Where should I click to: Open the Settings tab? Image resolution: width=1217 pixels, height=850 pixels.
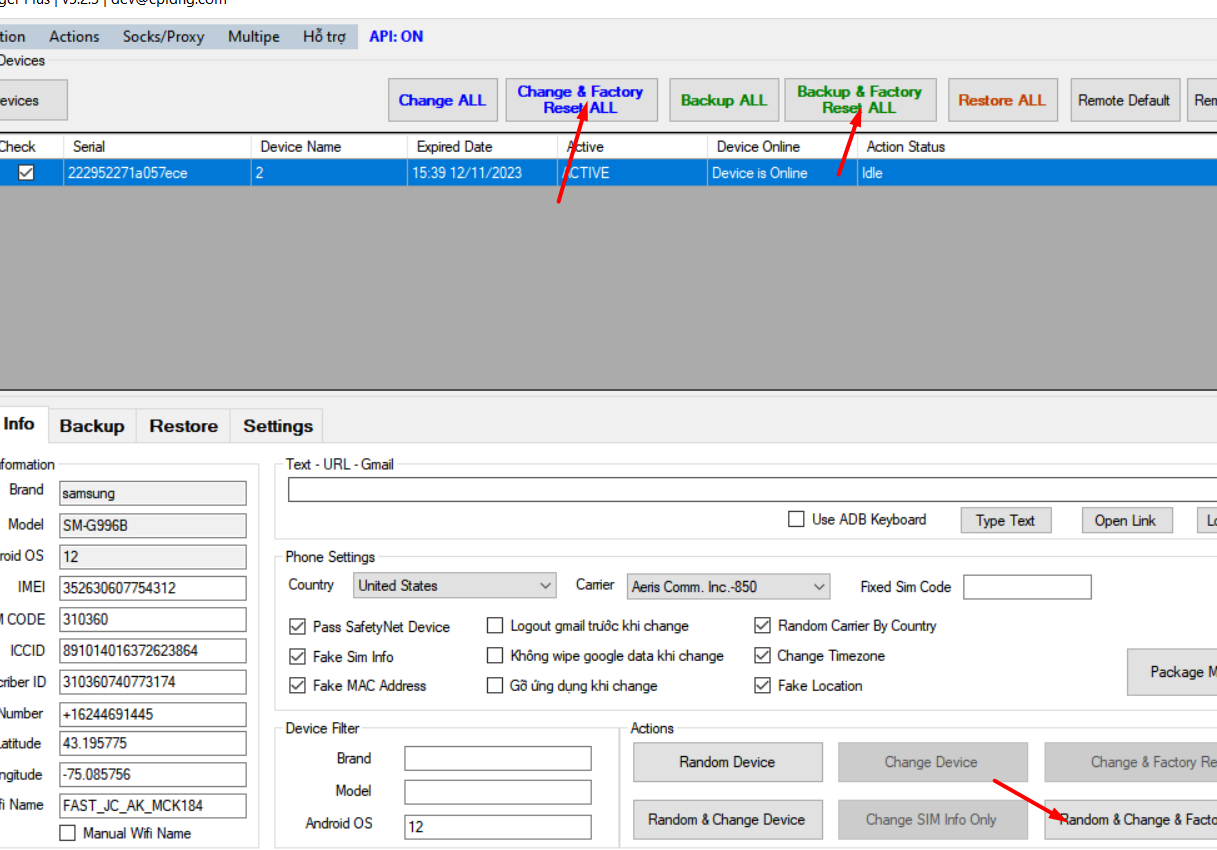pos(278,426)
